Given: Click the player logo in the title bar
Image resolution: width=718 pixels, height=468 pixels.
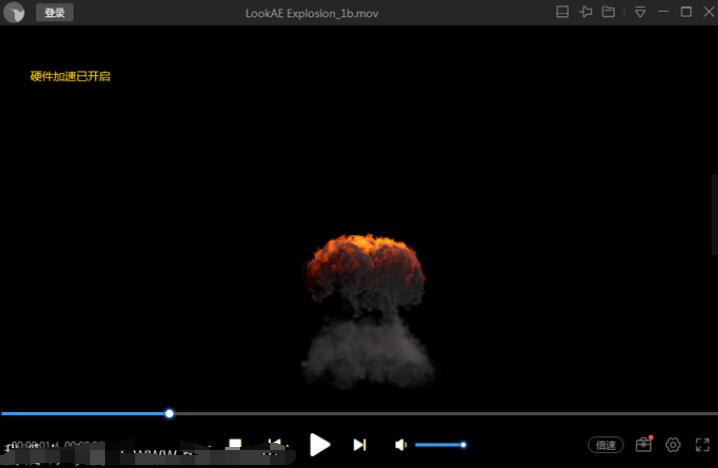Looking at the screenshot, I should tap(14, 12).
